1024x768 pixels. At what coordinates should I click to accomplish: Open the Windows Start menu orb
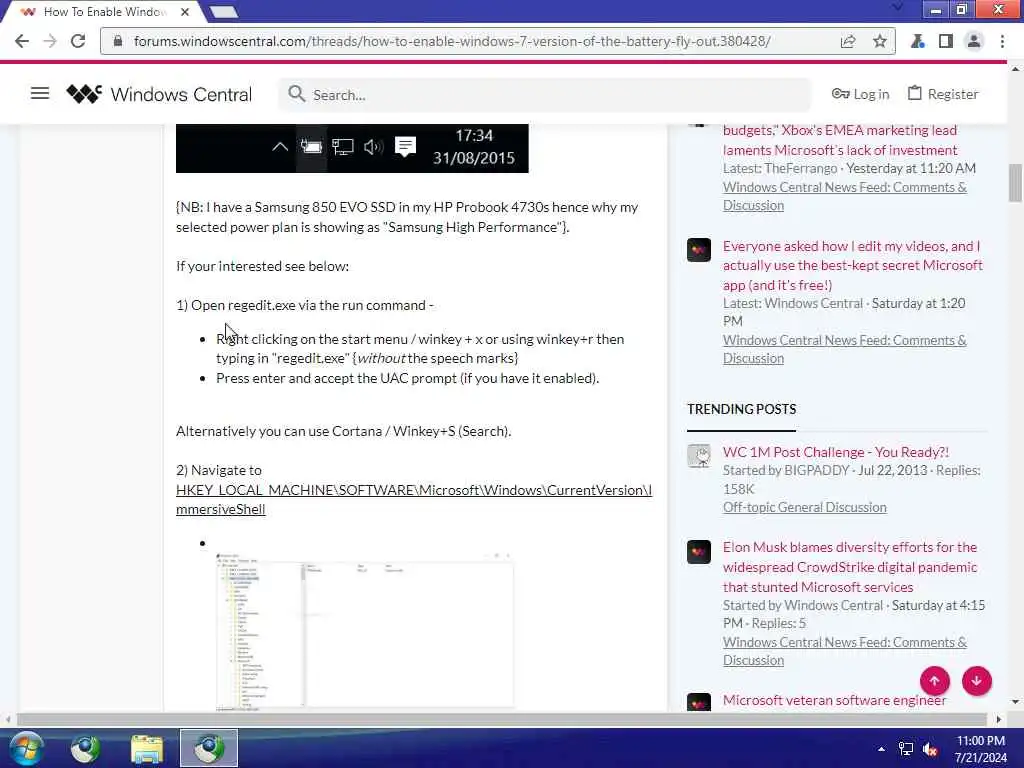point(26,748)
